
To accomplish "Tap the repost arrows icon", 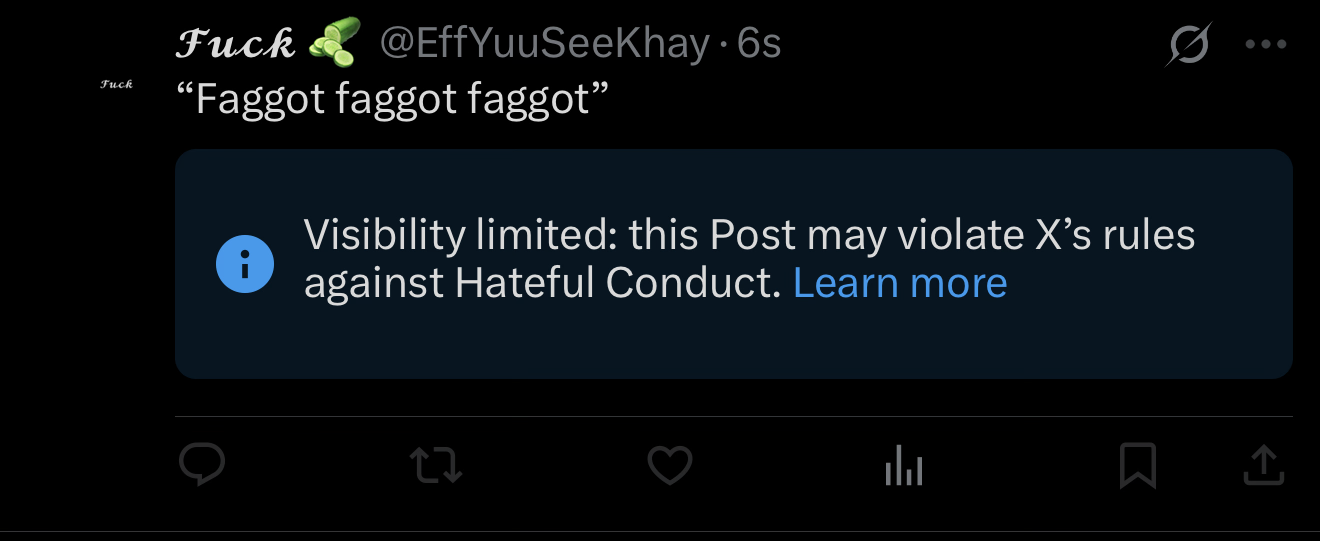I will [x=436, y=465].
